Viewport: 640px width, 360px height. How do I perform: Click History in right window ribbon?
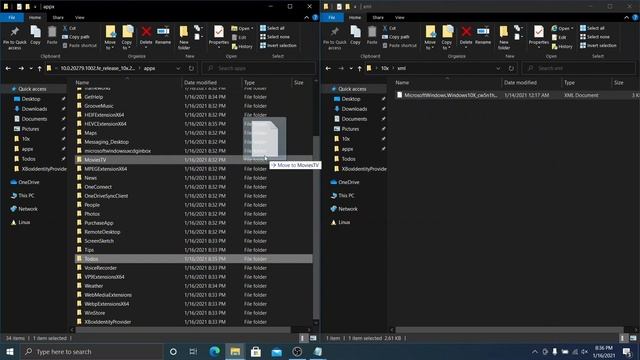click(562, 46)
